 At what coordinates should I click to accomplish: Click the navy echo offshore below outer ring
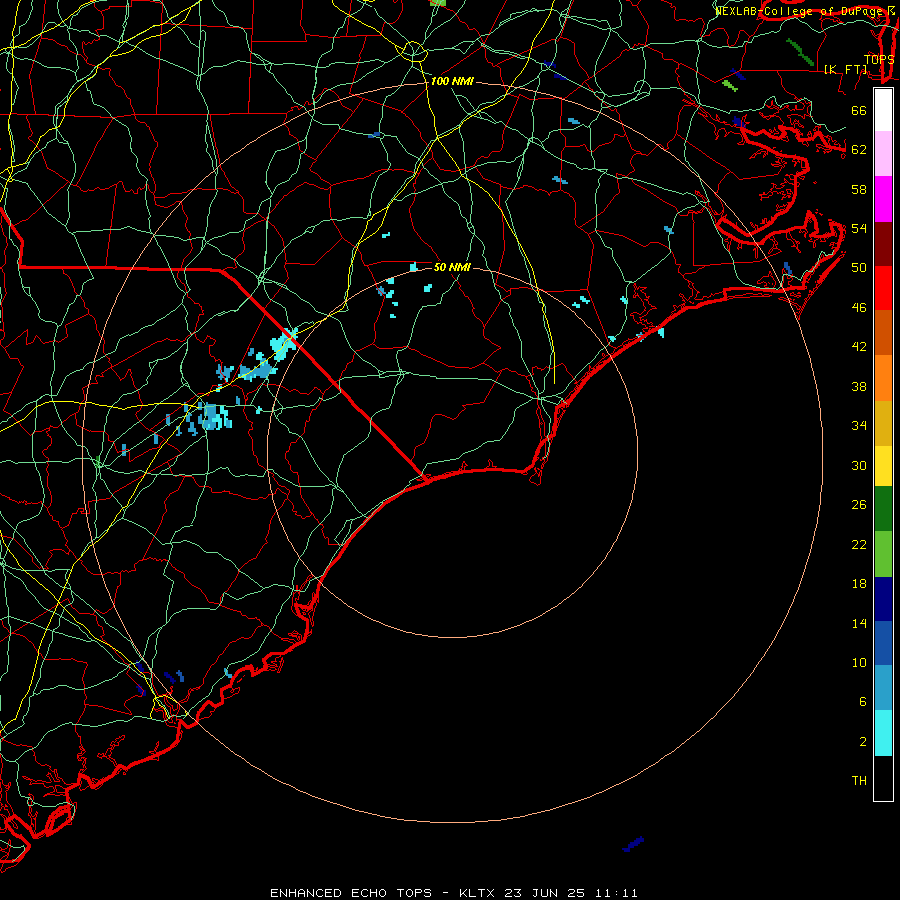(x=633, y=844)
